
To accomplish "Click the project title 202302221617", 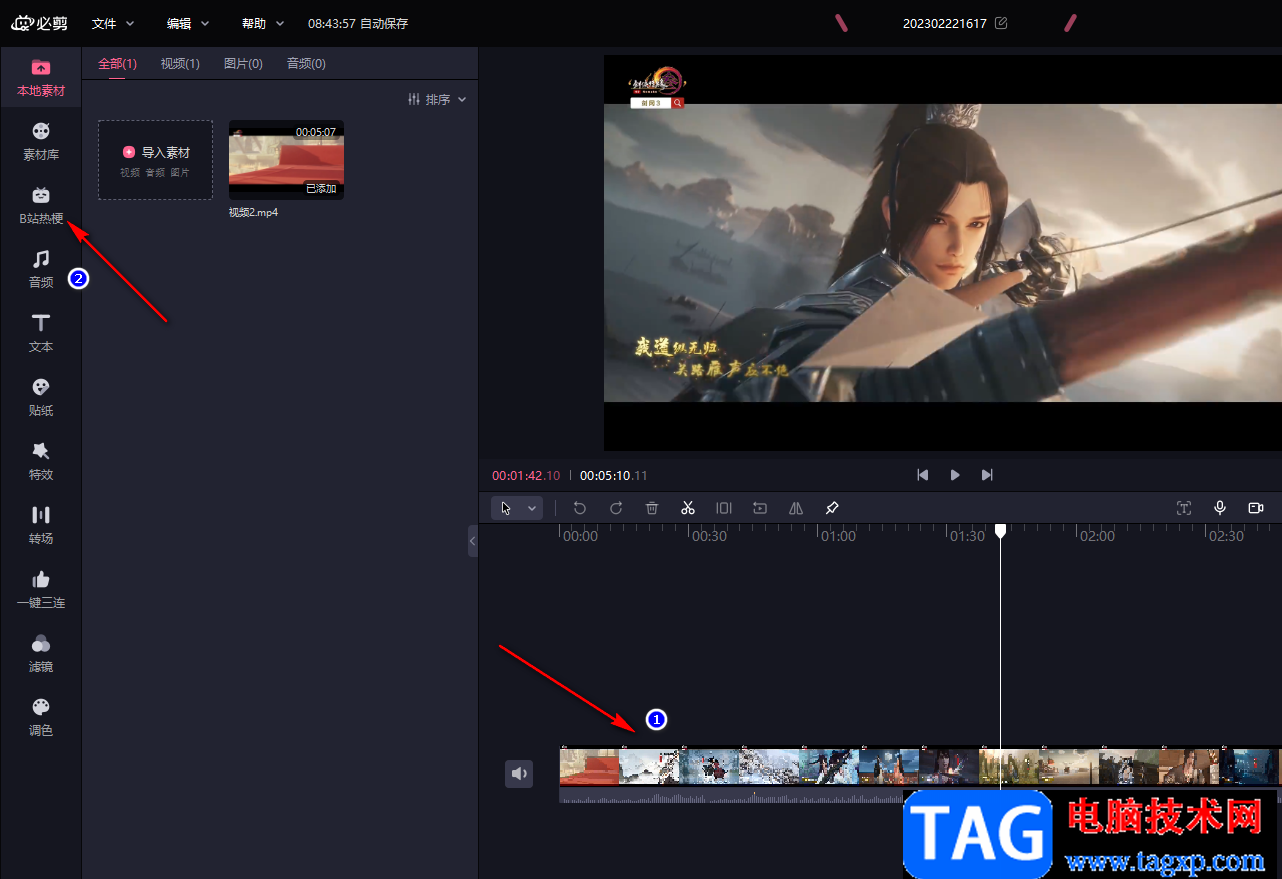I will (x=945, y=23).
